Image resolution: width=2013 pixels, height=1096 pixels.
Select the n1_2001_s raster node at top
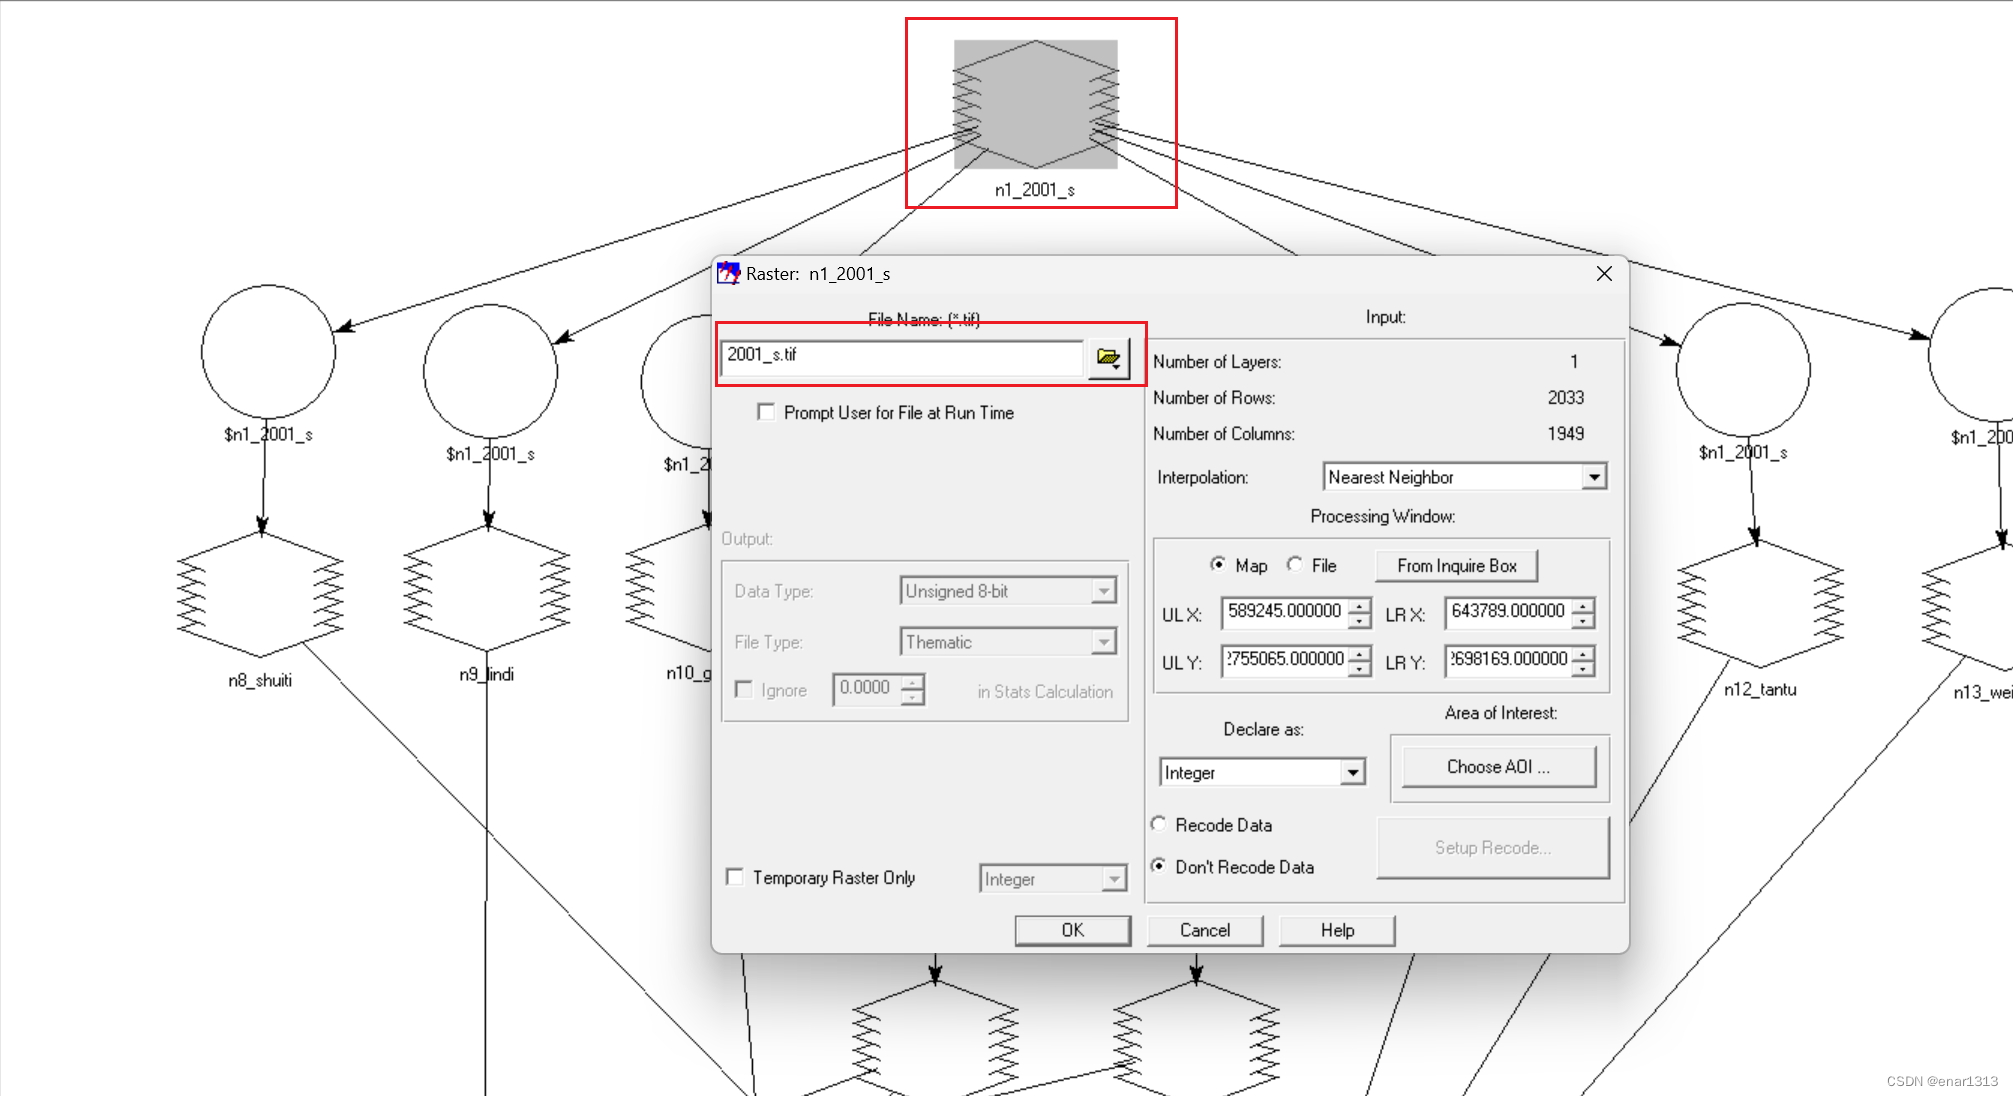pos(1035,104)
